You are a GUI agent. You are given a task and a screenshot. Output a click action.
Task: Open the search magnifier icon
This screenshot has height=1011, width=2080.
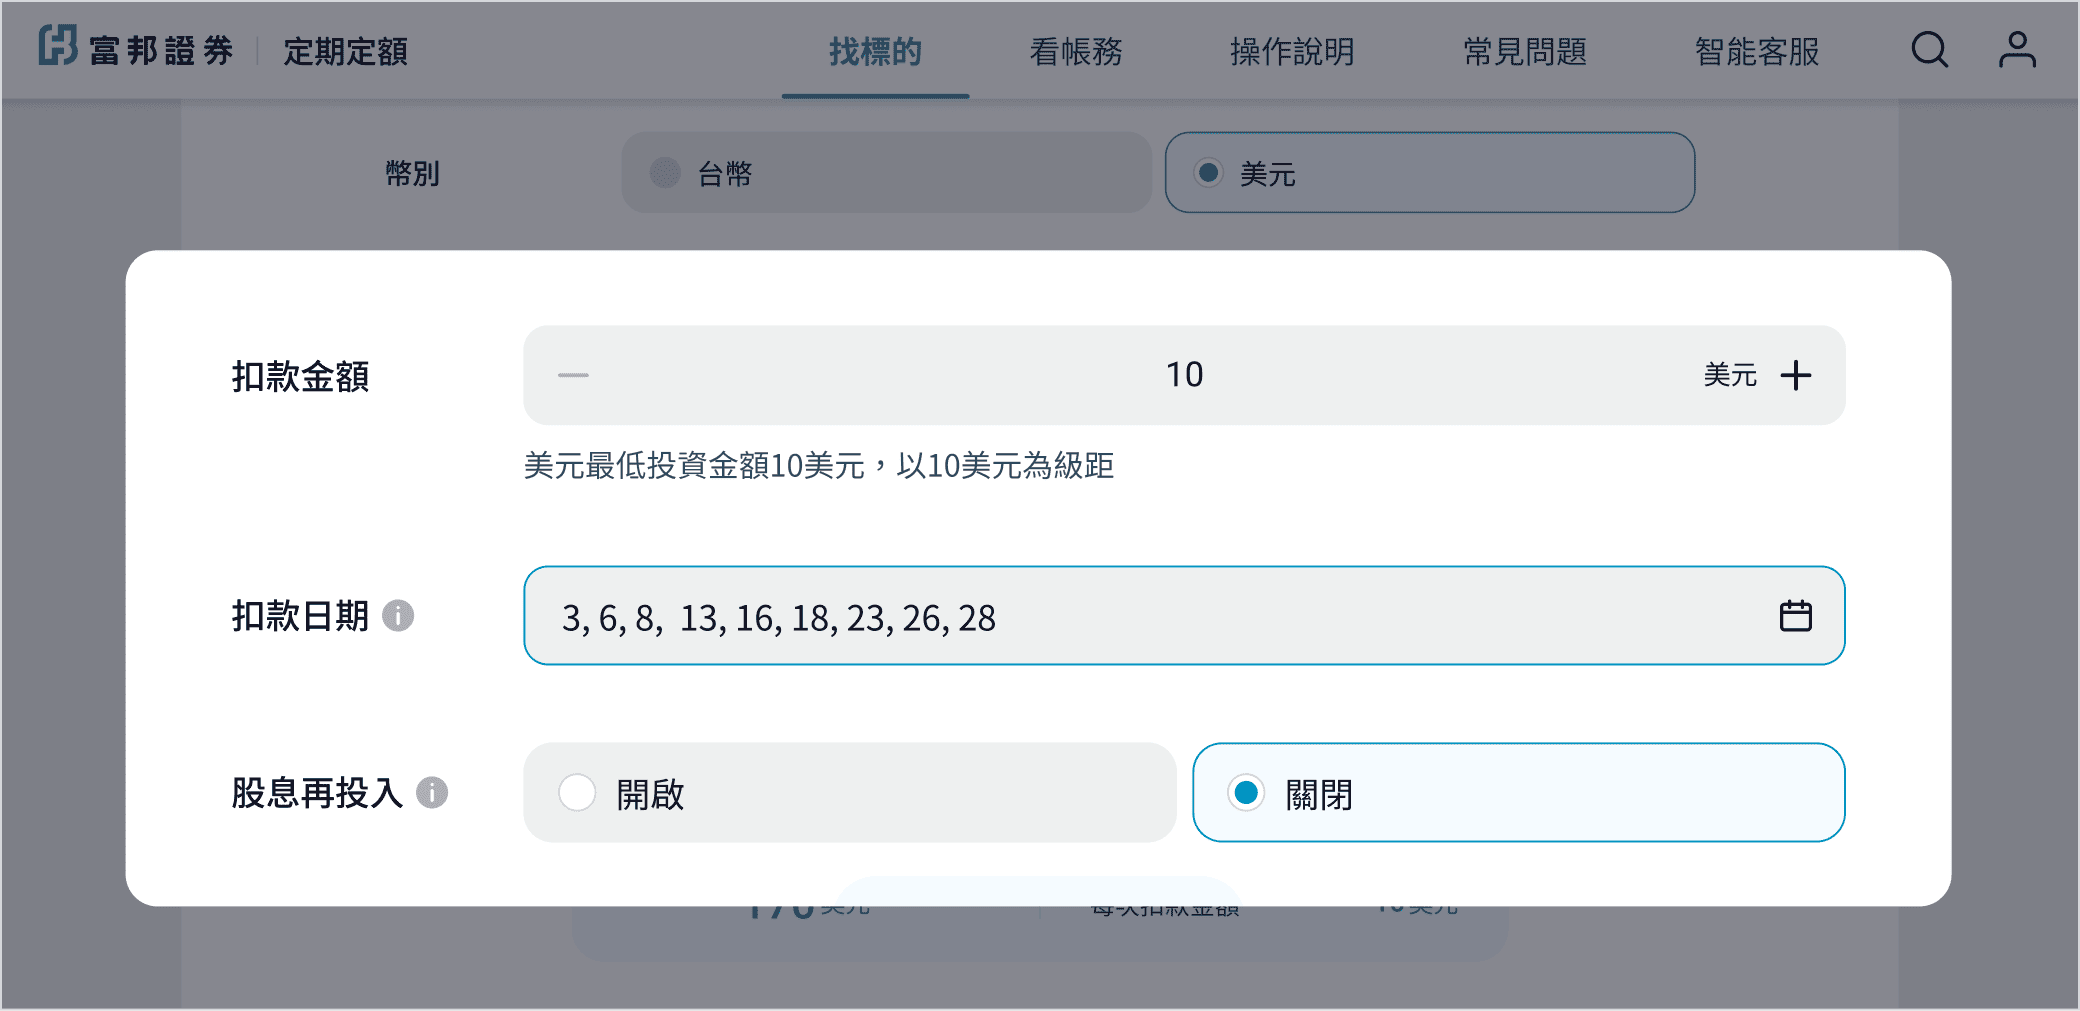coord(1929,49)
